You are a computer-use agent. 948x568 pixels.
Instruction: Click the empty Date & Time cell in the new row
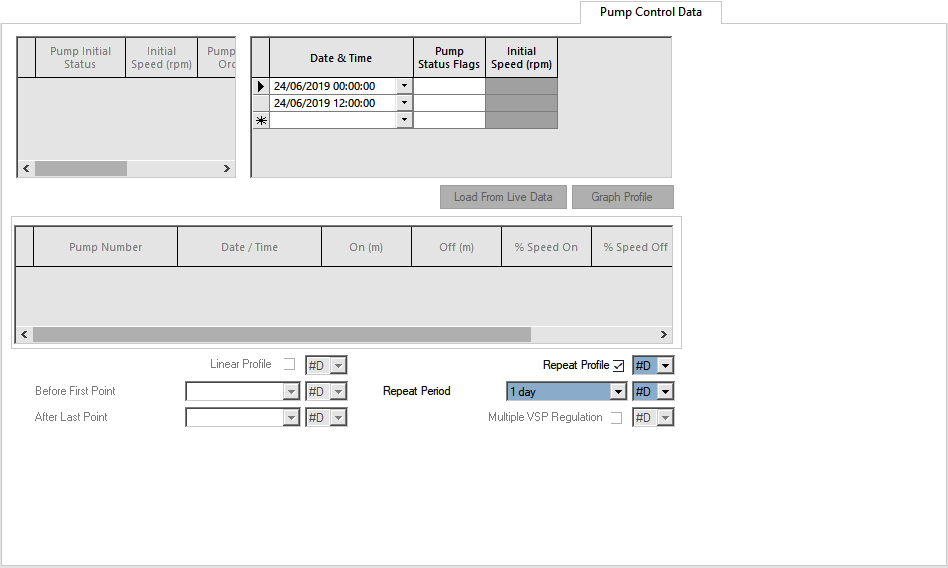click(334, 120)
